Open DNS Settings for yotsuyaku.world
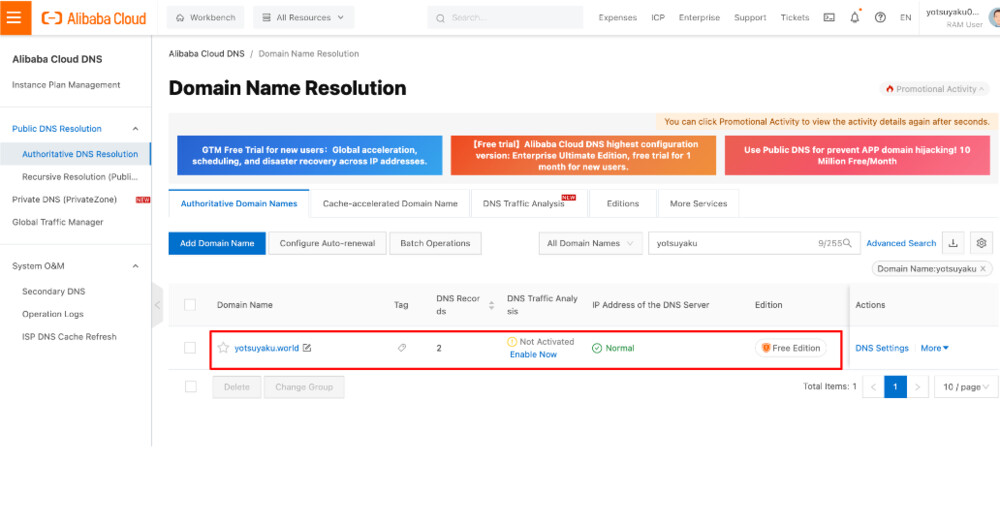This screenshot has height=524, width=1000. coord(881,348)
